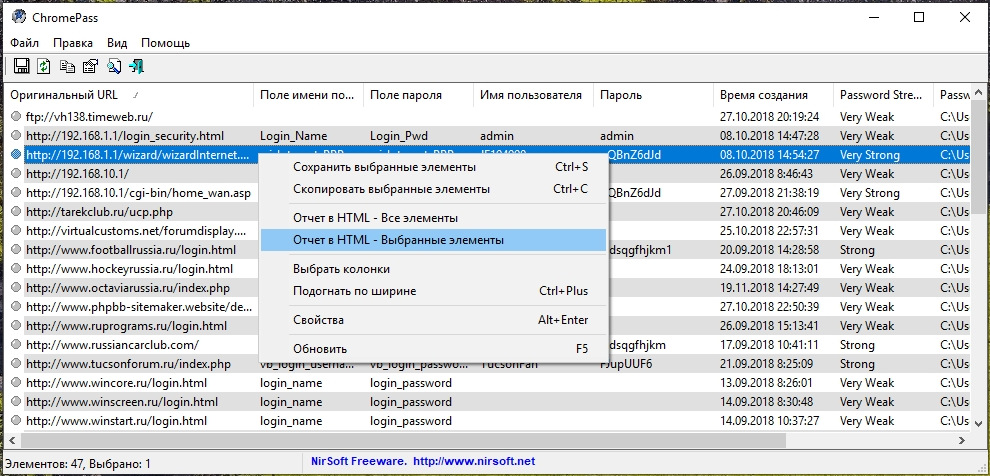Sort by Поле пароля column header
This screenshot has height=476, width=990.
418,95
